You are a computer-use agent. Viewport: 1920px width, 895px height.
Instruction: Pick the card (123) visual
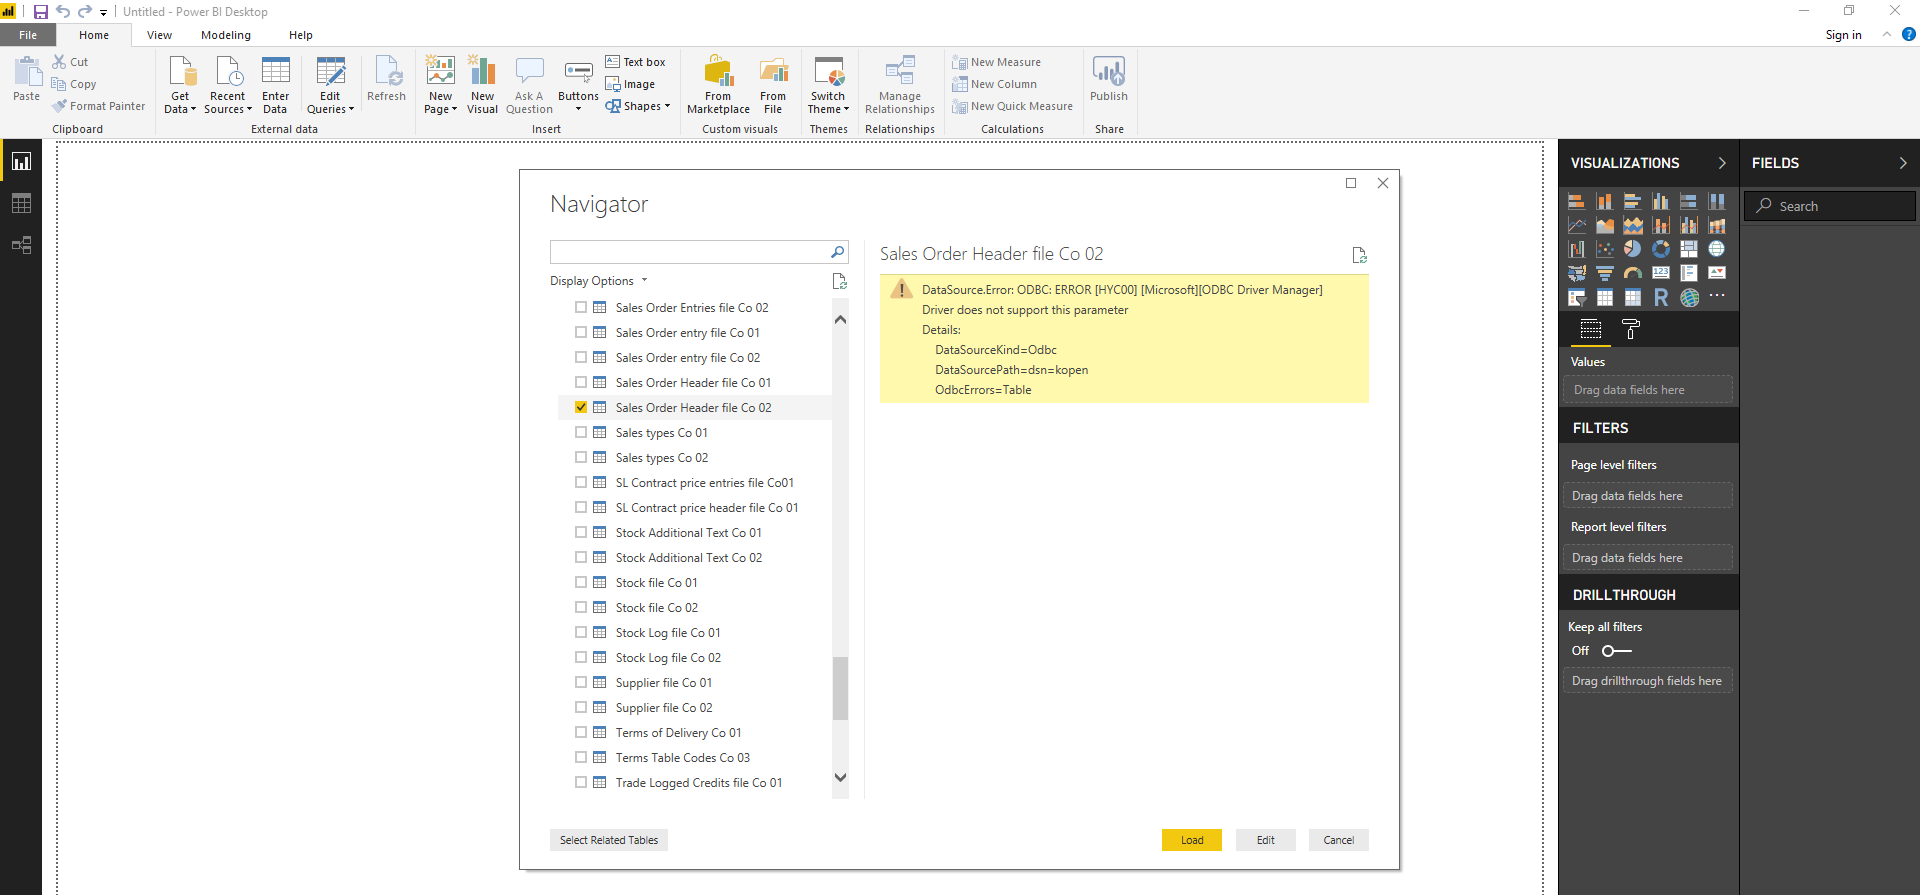click(x=1660, y=273)
